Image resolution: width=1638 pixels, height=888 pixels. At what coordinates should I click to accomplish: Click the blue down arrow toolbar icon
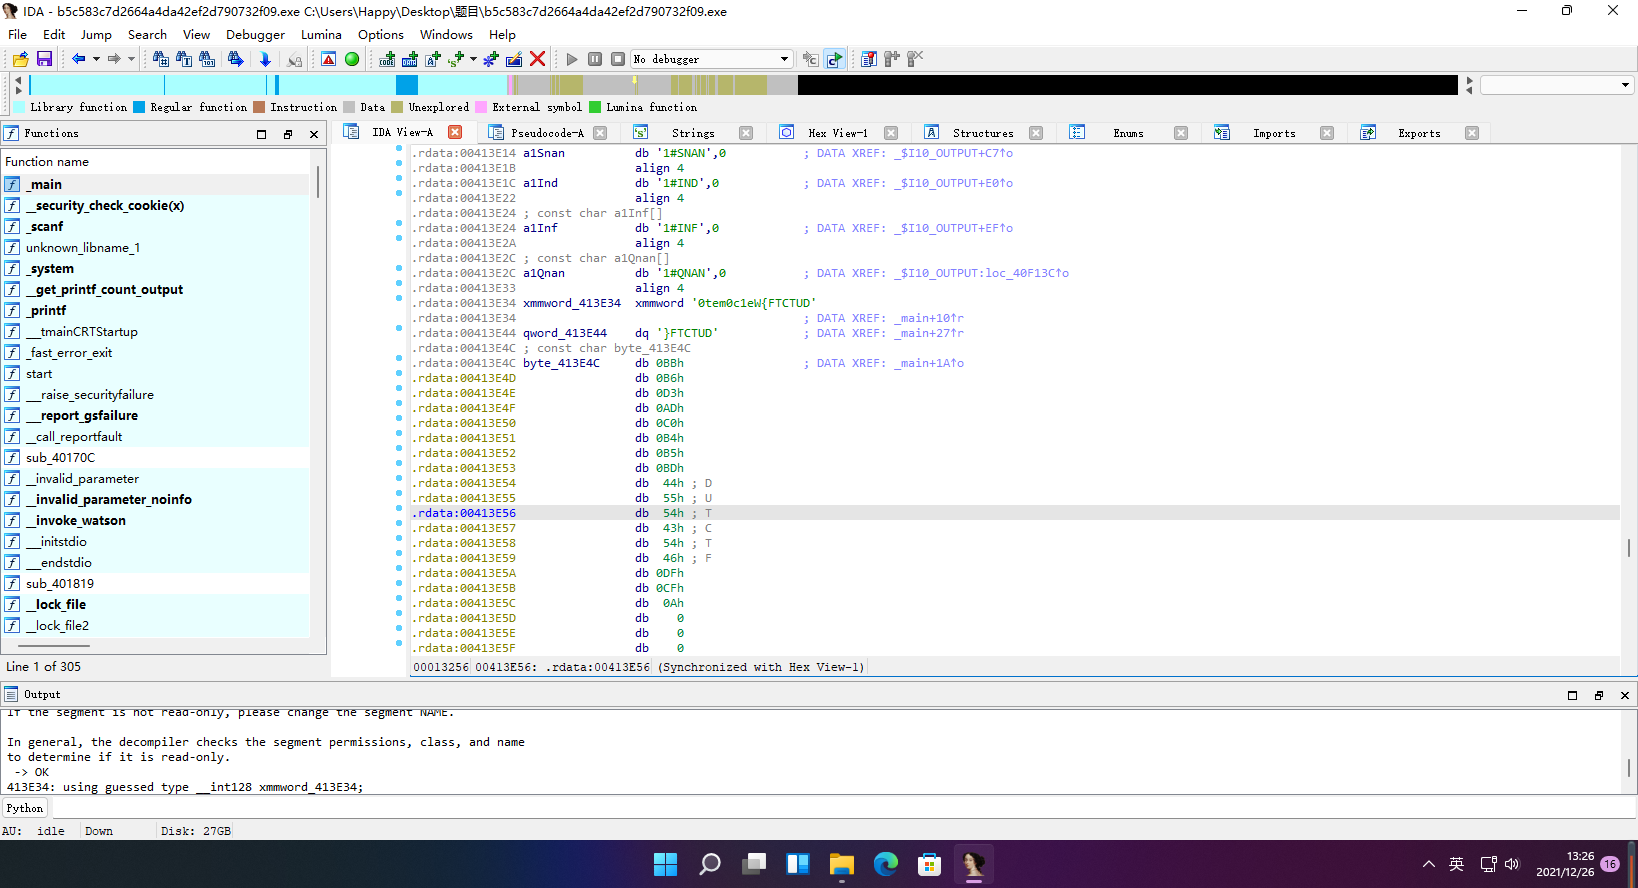265,59
